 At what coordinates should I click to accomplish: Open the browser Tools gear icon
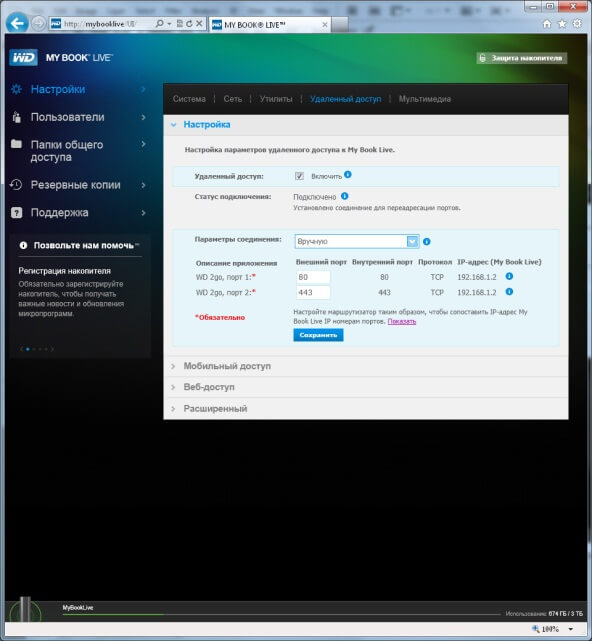point(577,24)
